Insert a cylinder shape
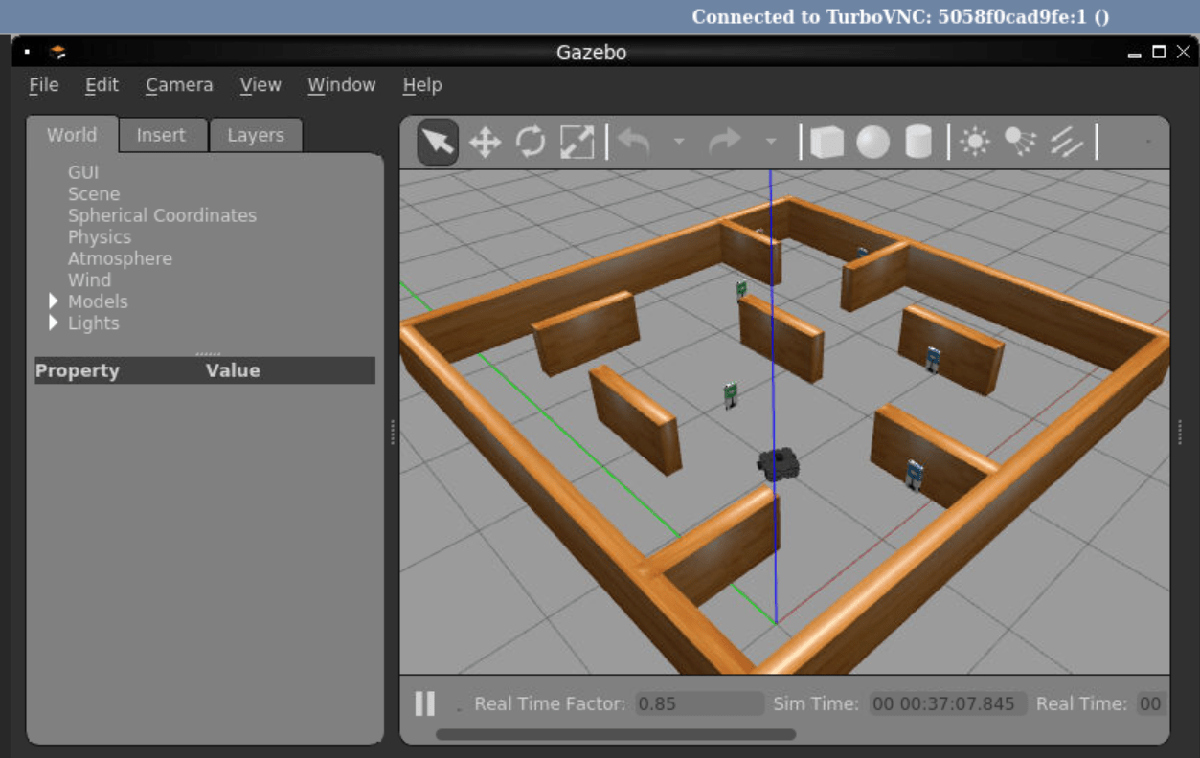Screen dimensions: 1200x758 919,142
